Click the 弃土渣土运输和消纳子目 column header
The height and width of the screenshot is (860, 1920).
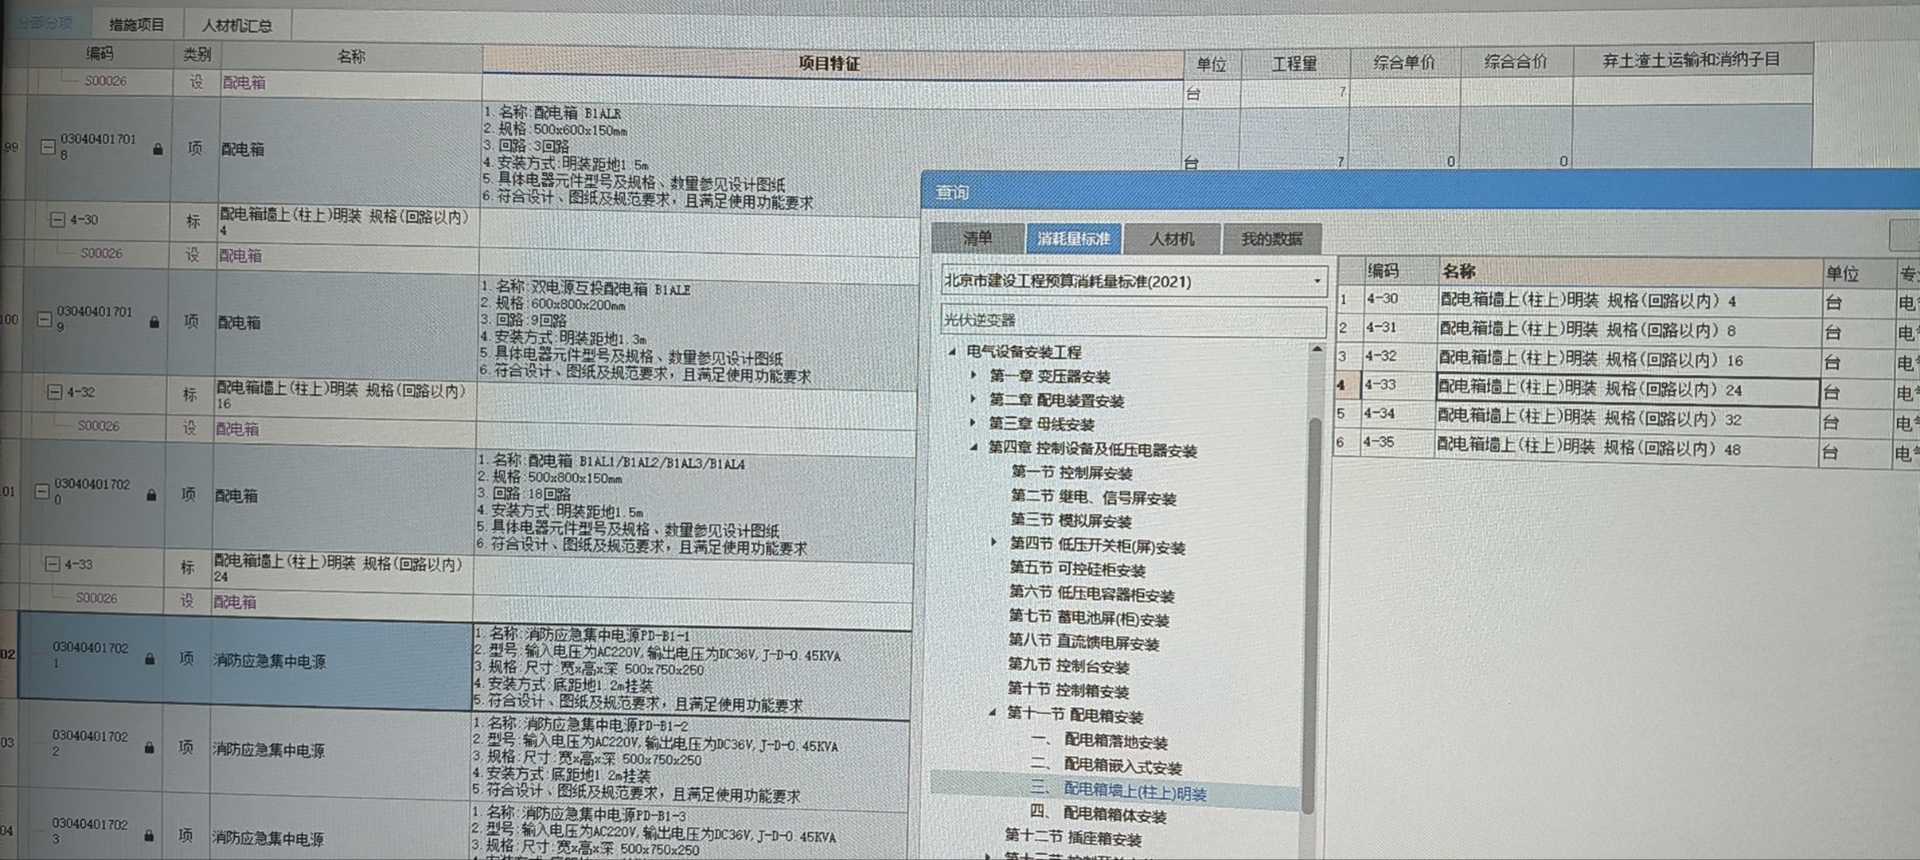coord(1691,60)
